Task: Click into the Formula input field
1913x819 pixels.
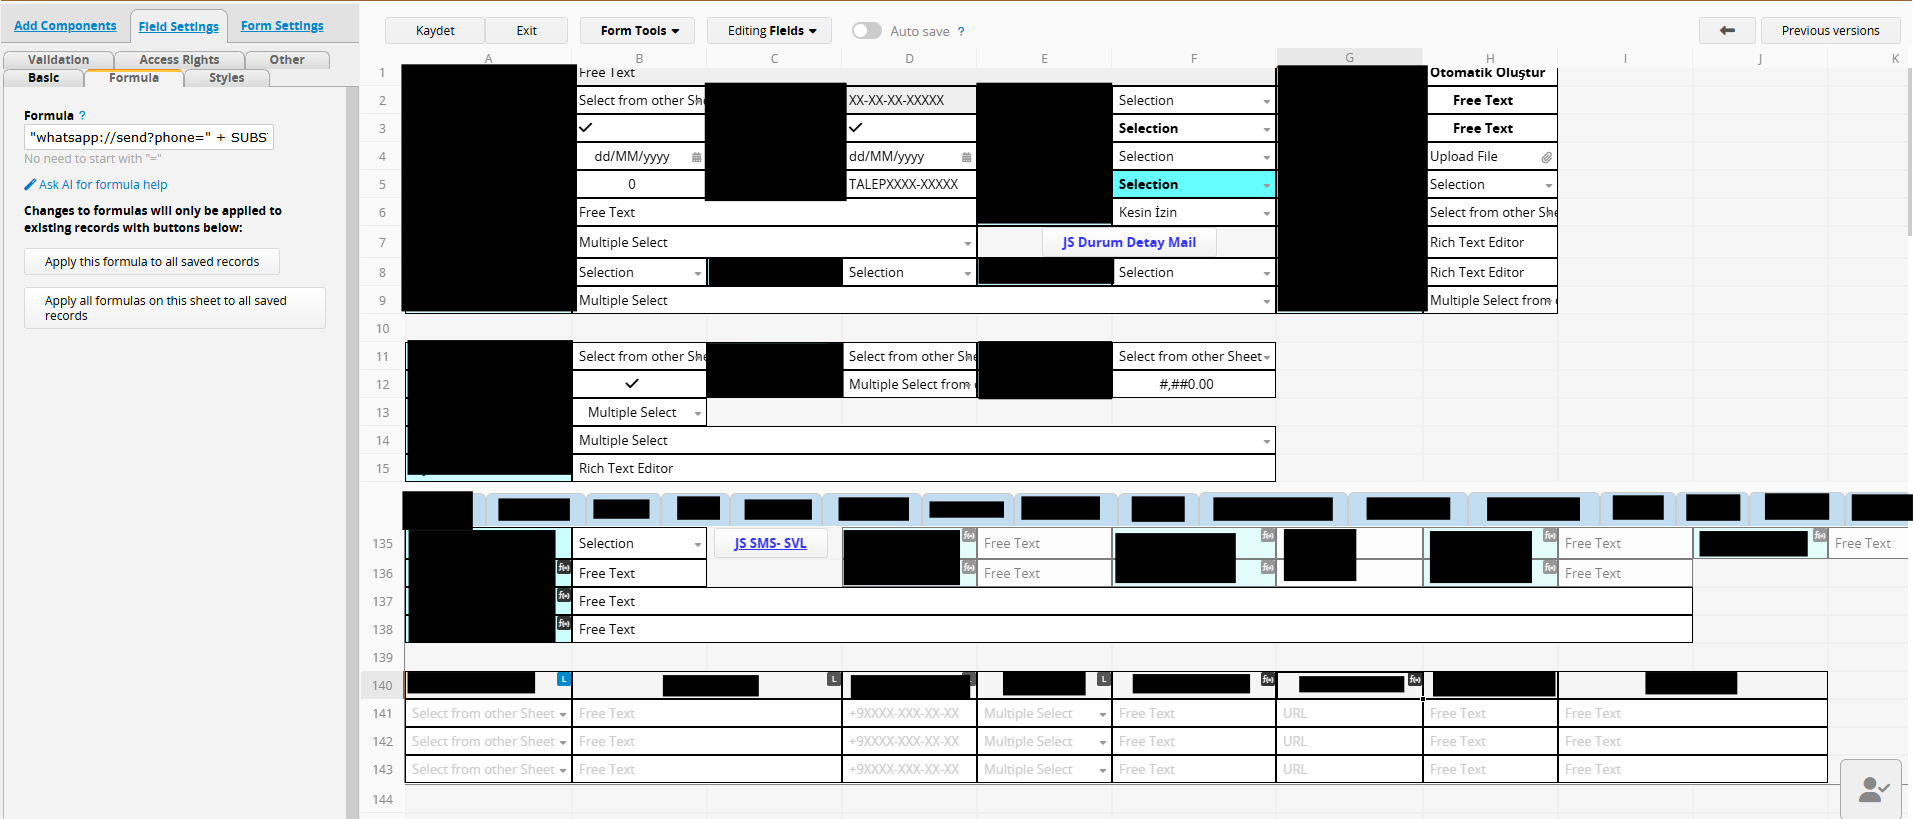Action: coord(148,137)
